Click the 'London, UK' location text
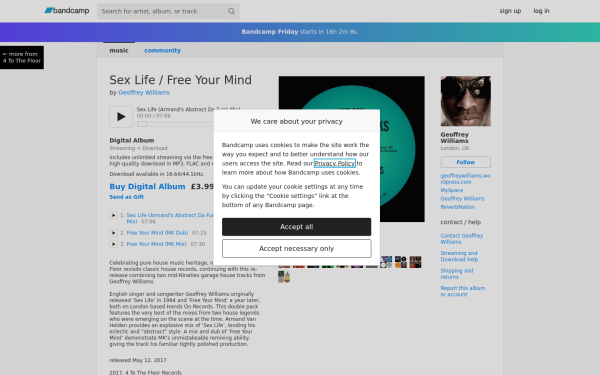Screen dimensions: 600x375 coord(455,148)
